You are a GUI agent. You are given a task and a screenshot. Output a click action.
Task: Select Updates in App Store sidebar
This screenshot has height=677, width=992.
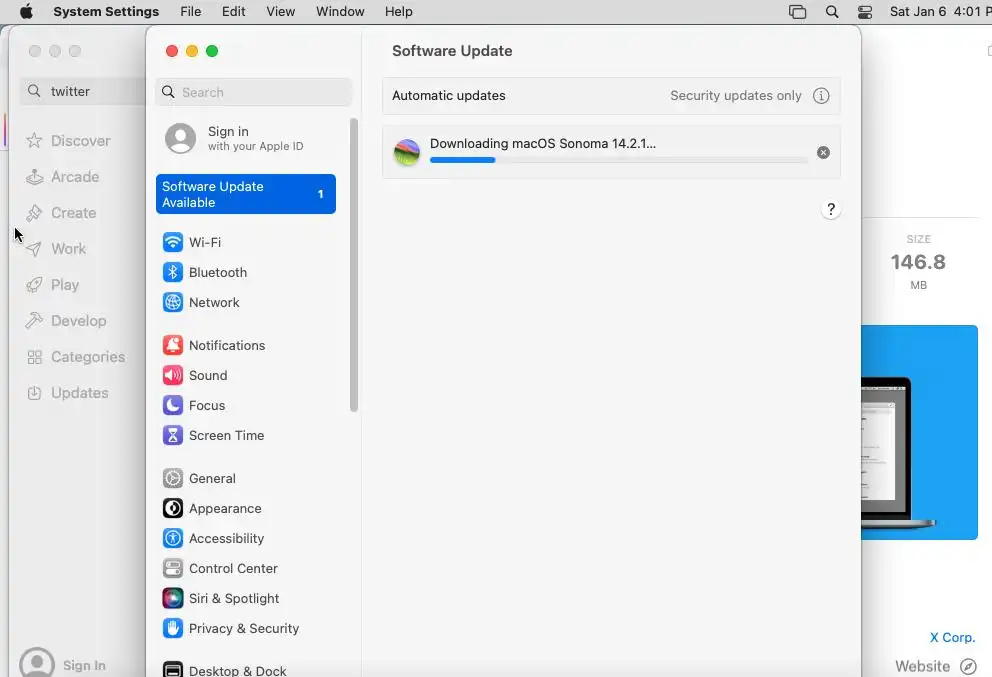(67, 393)
